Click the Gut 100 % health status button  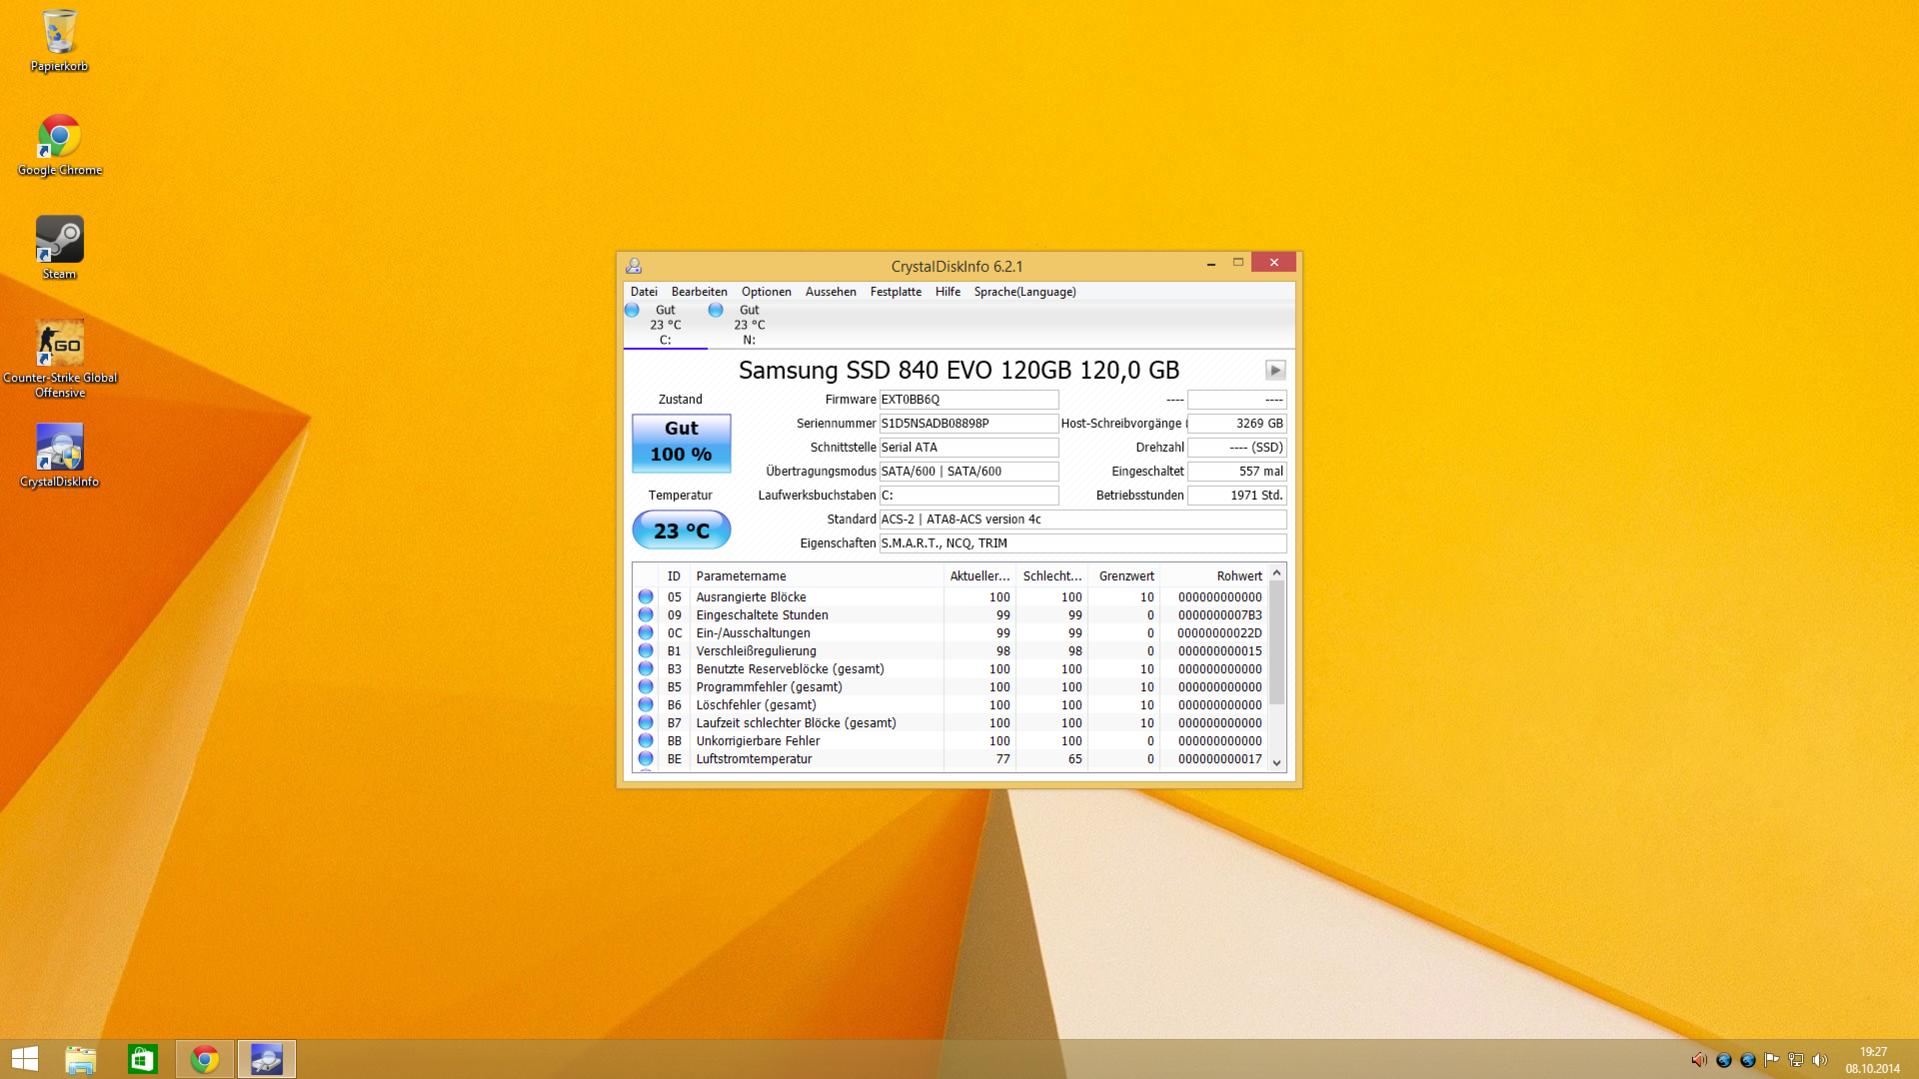pos(681,442)
